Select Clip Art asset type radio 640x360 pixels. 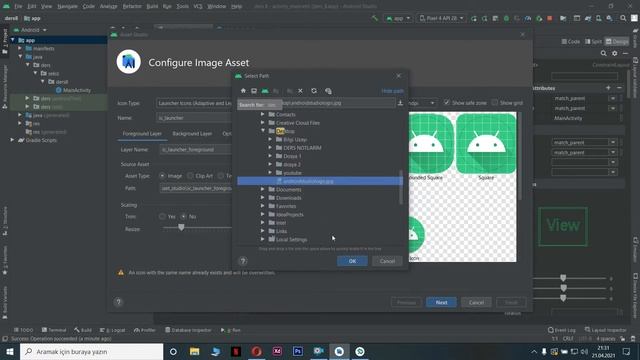click(190, 176)
